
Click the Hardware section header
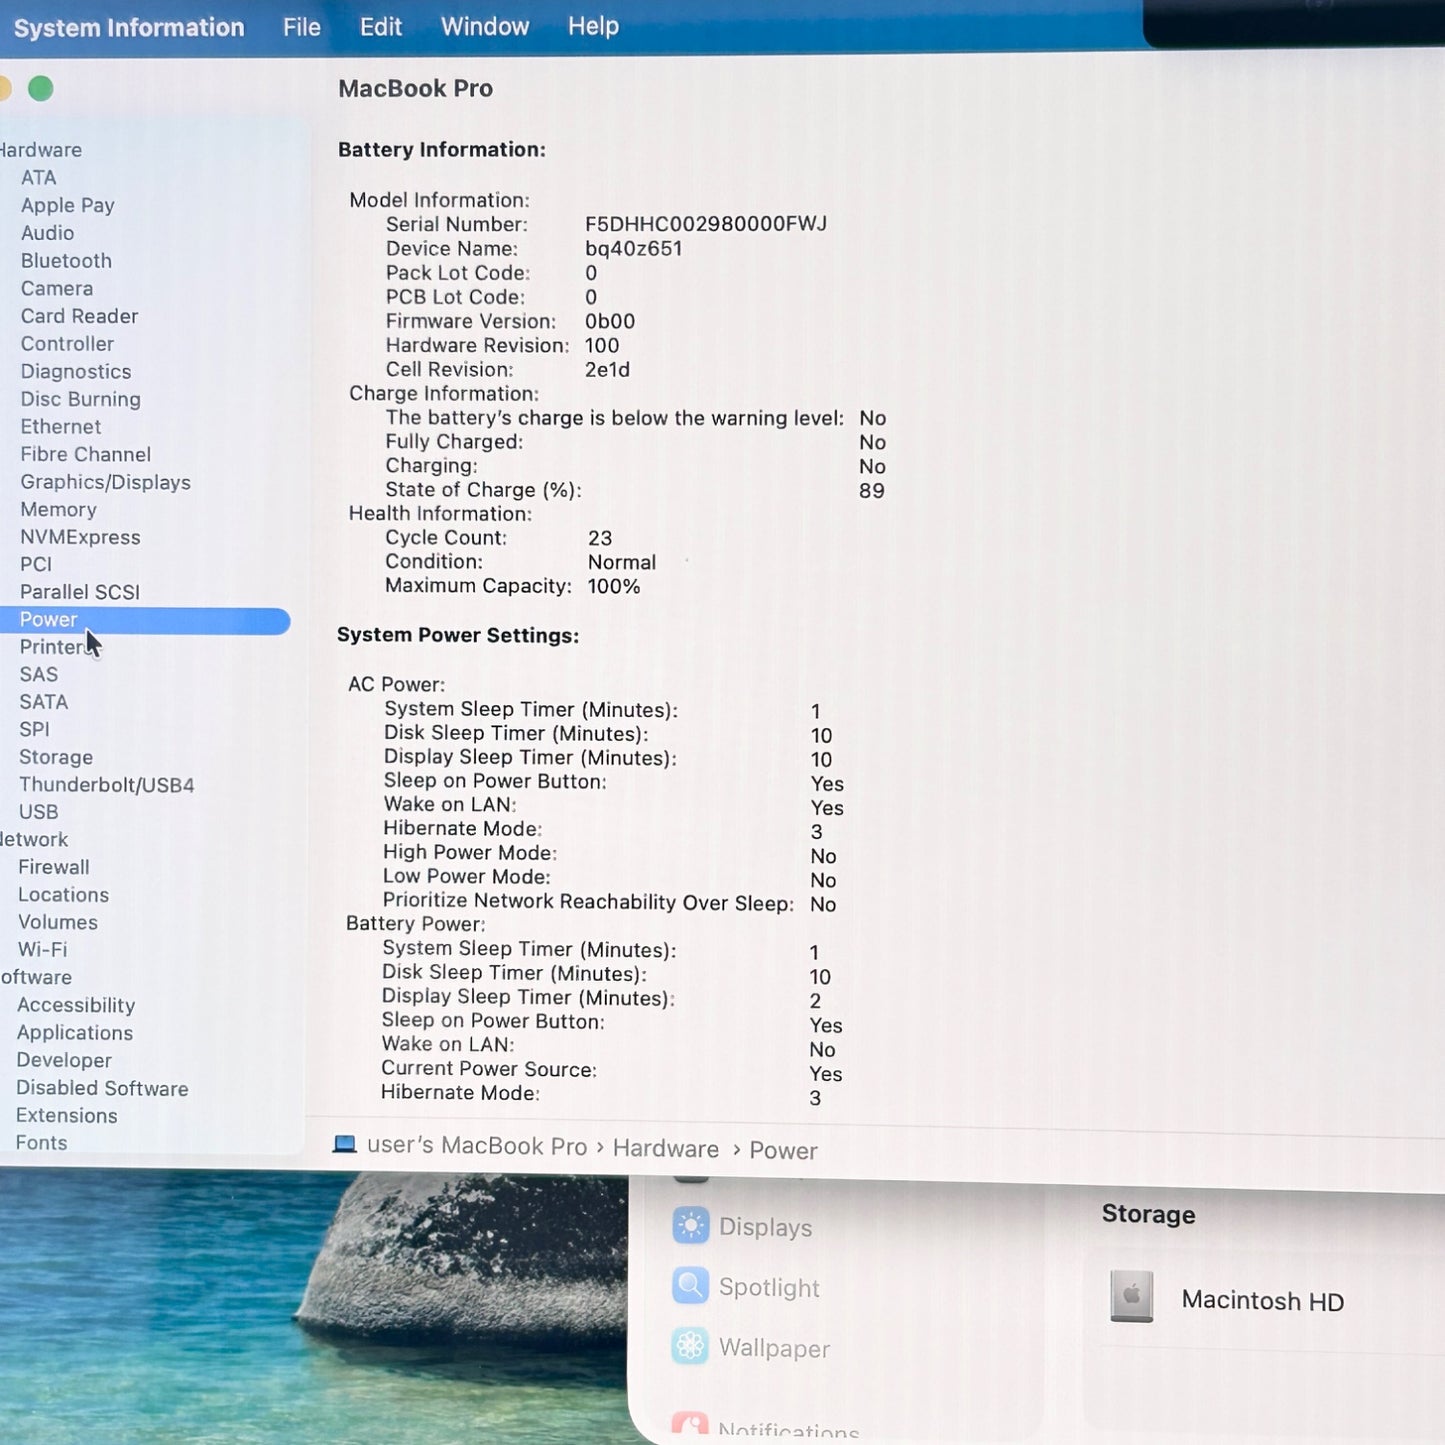click(x=41, y=150)
